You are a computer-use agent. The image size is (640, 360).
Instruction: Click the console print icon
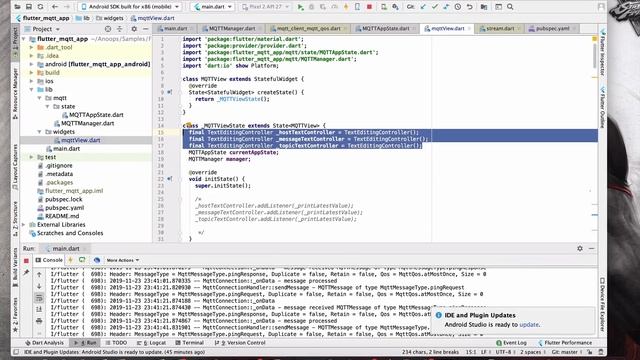click(39, 321)
